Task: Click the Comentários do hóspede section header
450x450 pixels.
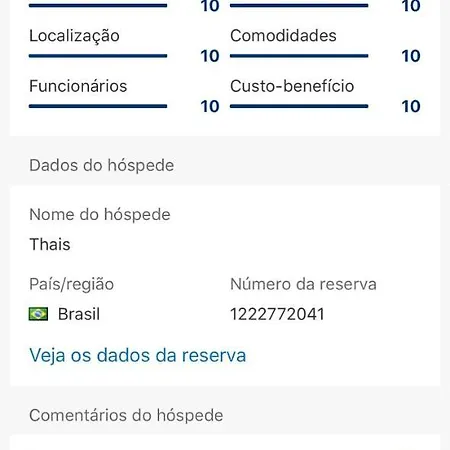Action: [126, 415]
